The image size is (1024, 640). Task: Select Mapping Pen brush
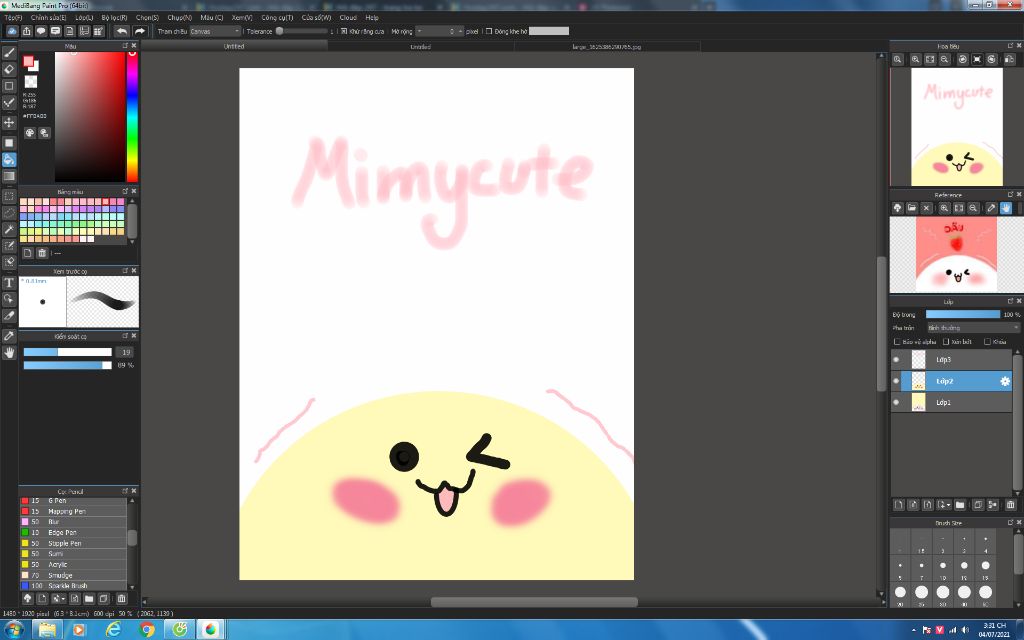pyautogui.click(x=73, y=511)
